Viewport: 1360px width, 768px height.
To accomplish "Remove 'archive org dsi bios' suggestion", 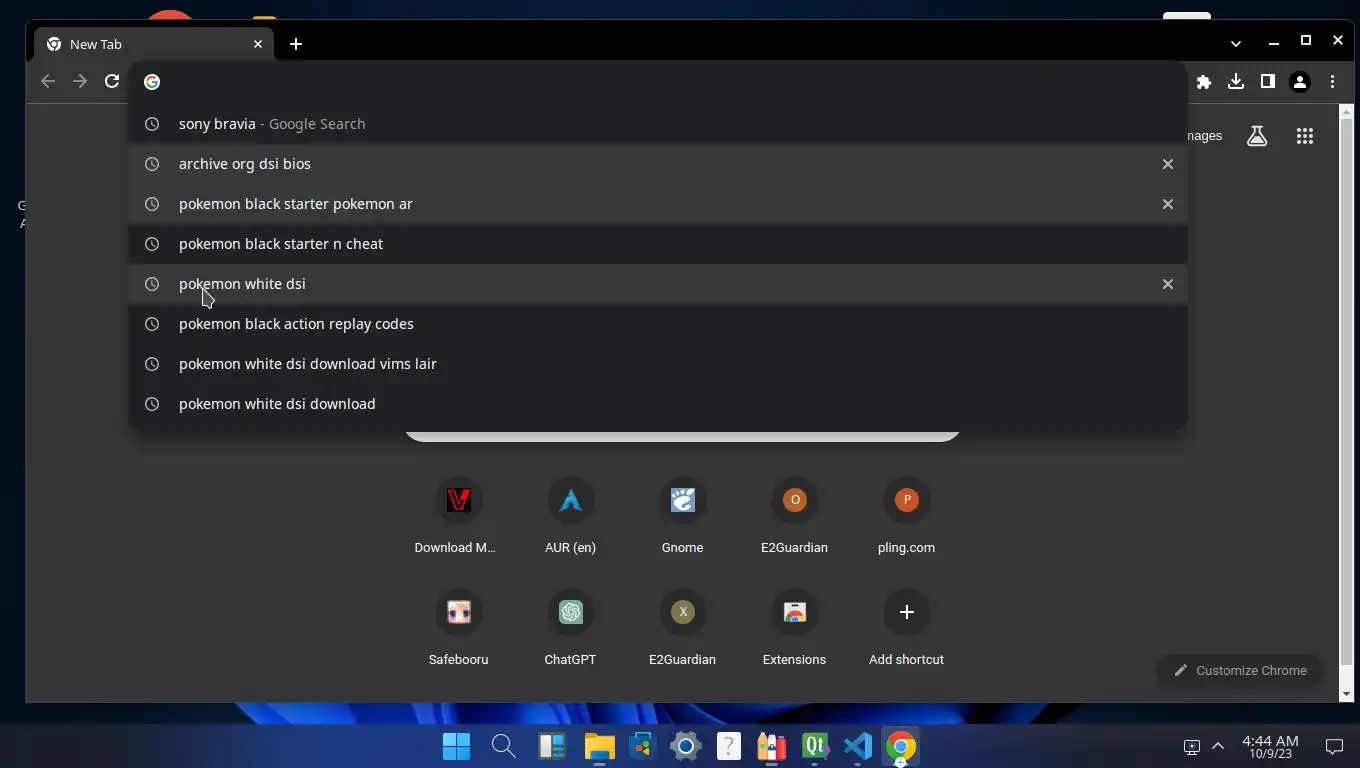I will (x=1167, y=164).
